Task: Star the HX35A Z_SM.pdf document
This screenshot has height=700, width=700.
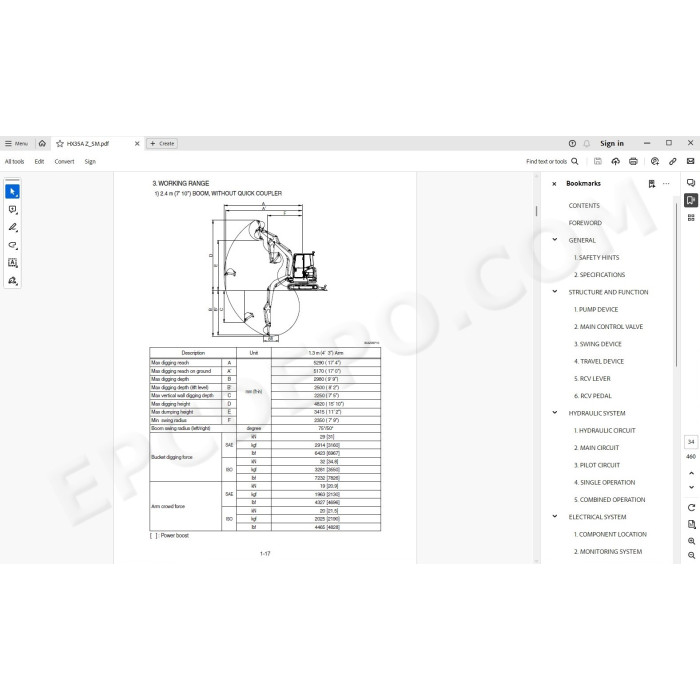Action: pos(60,143)
